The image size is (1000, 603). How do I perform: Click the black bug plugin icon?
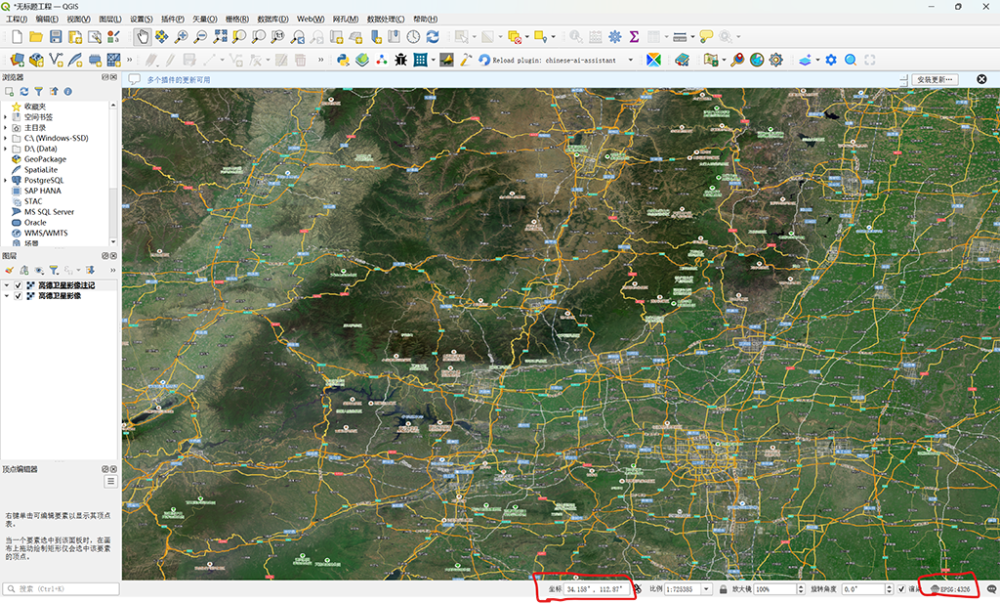pyautogui.click(x=401, y=60)
